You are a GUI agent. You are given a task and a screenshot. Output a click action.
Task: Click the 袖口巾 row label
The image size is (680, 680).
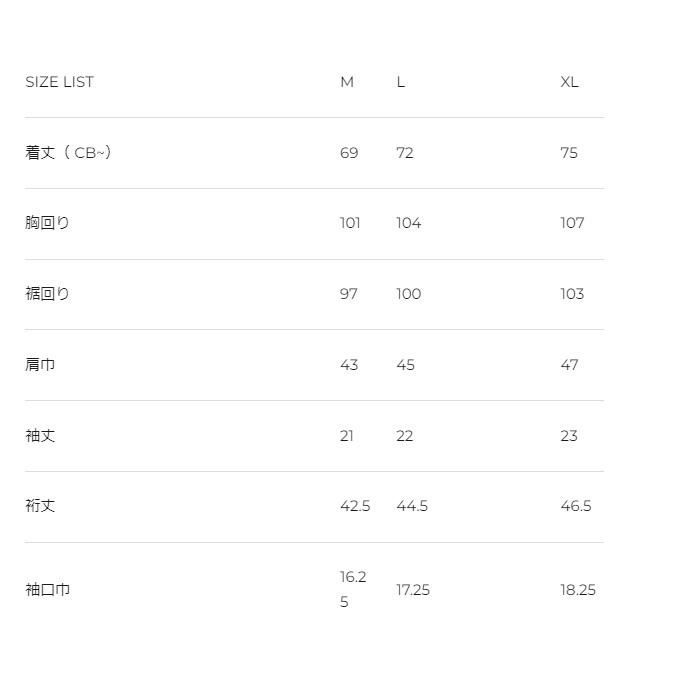click(47, 590)
